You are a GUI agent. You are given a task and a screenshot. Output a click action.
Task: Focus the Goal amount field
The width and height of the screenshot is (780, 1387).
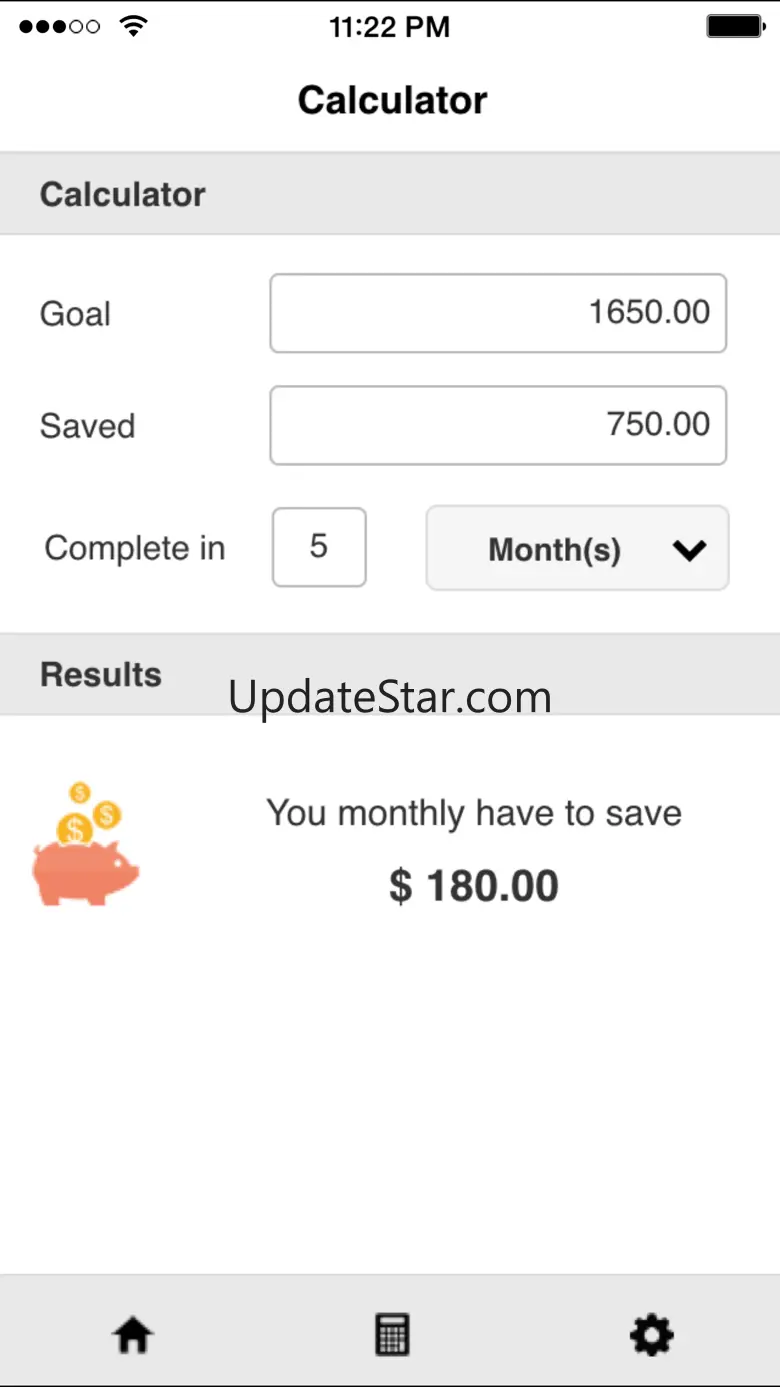(x=498, y=313)
